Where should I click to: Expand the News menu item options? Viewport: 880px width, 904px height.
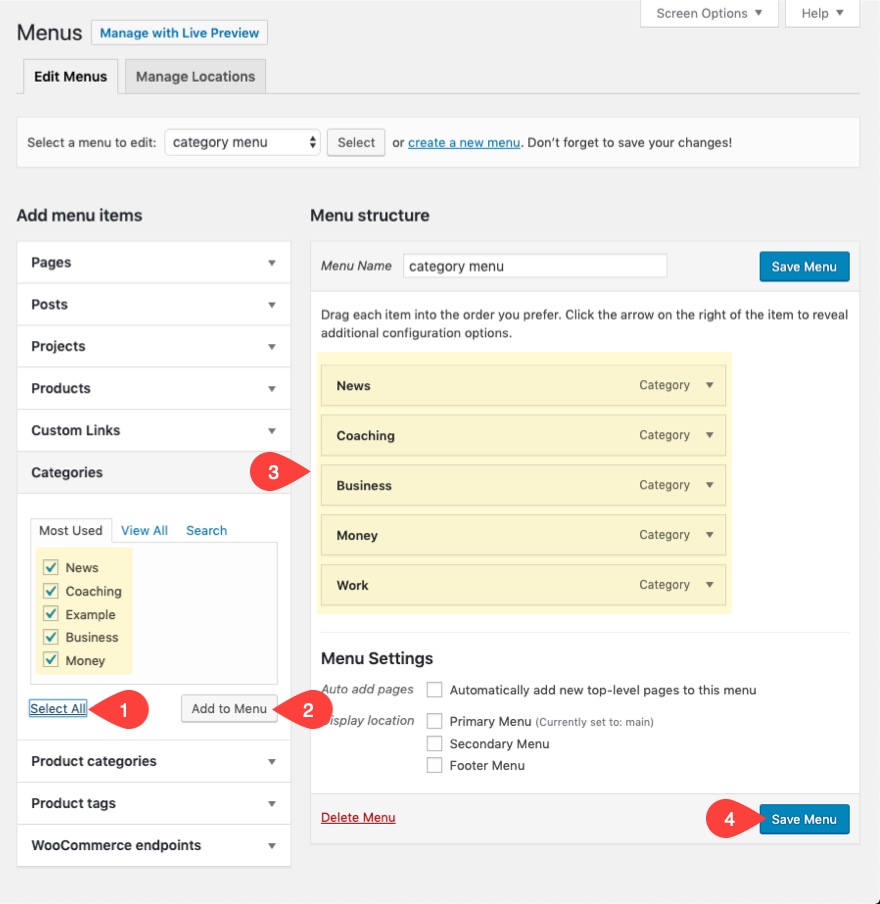709,385
